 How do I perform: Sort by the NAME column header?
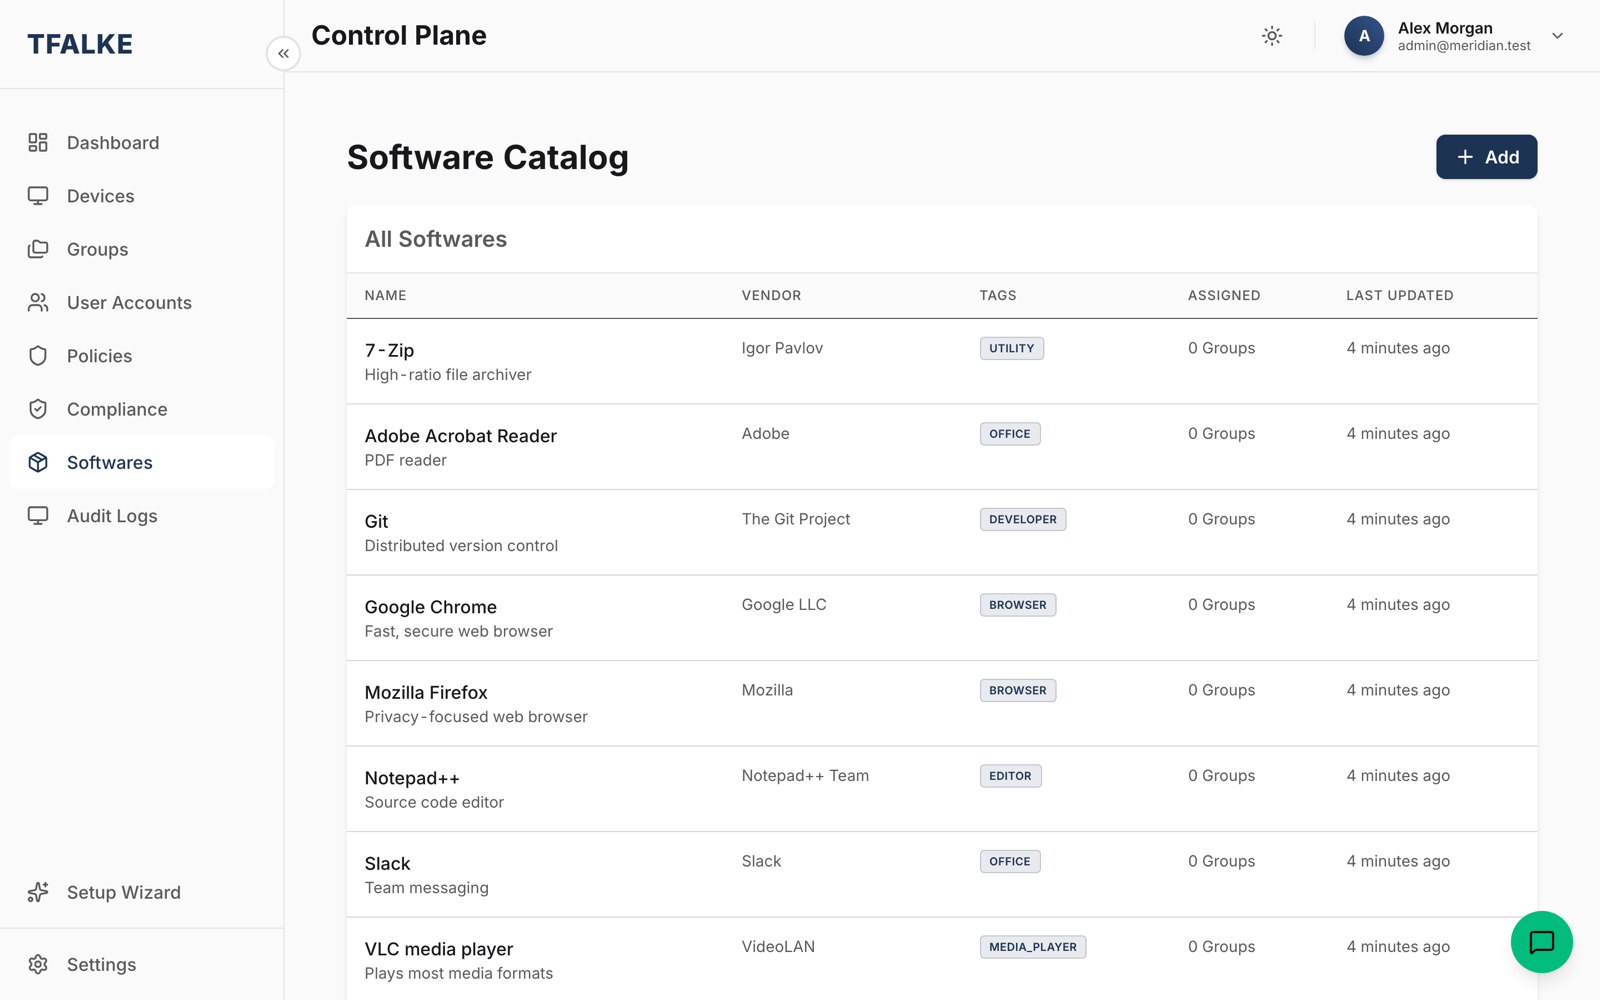385,295
